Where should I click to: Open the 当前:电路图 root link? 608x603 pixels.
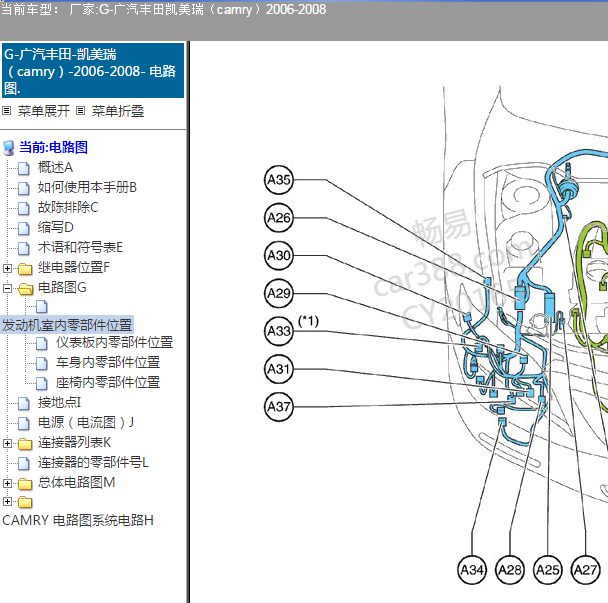54,147
